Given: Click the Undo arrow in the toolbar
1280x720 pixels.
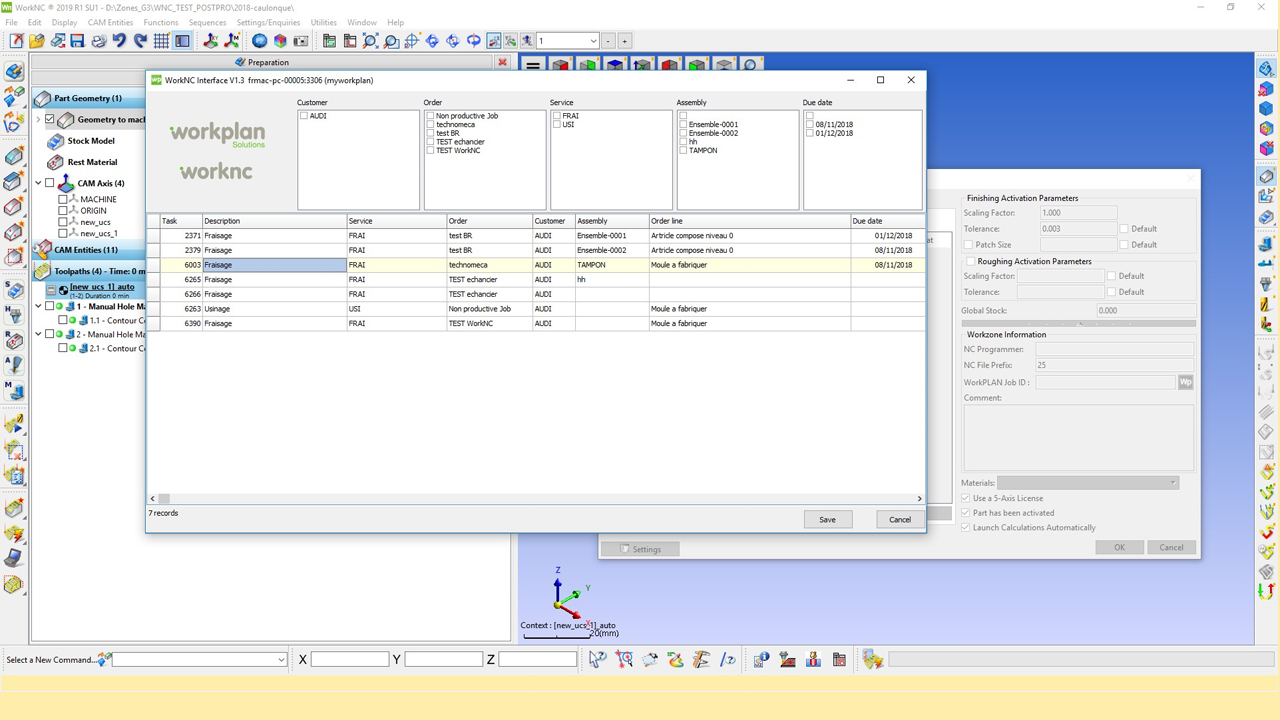Looking at the screenshot, I should [x=119, y=41].
